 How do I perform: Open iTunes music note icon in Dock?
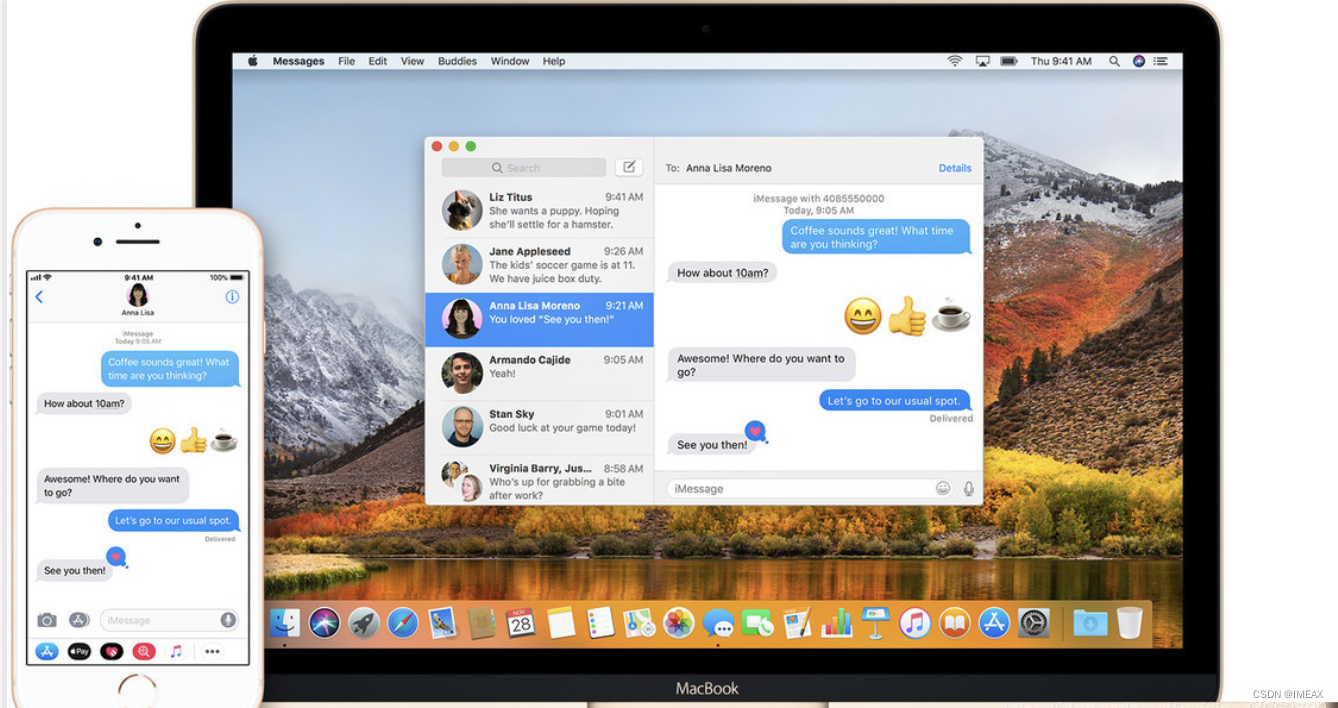click(915, 623)
